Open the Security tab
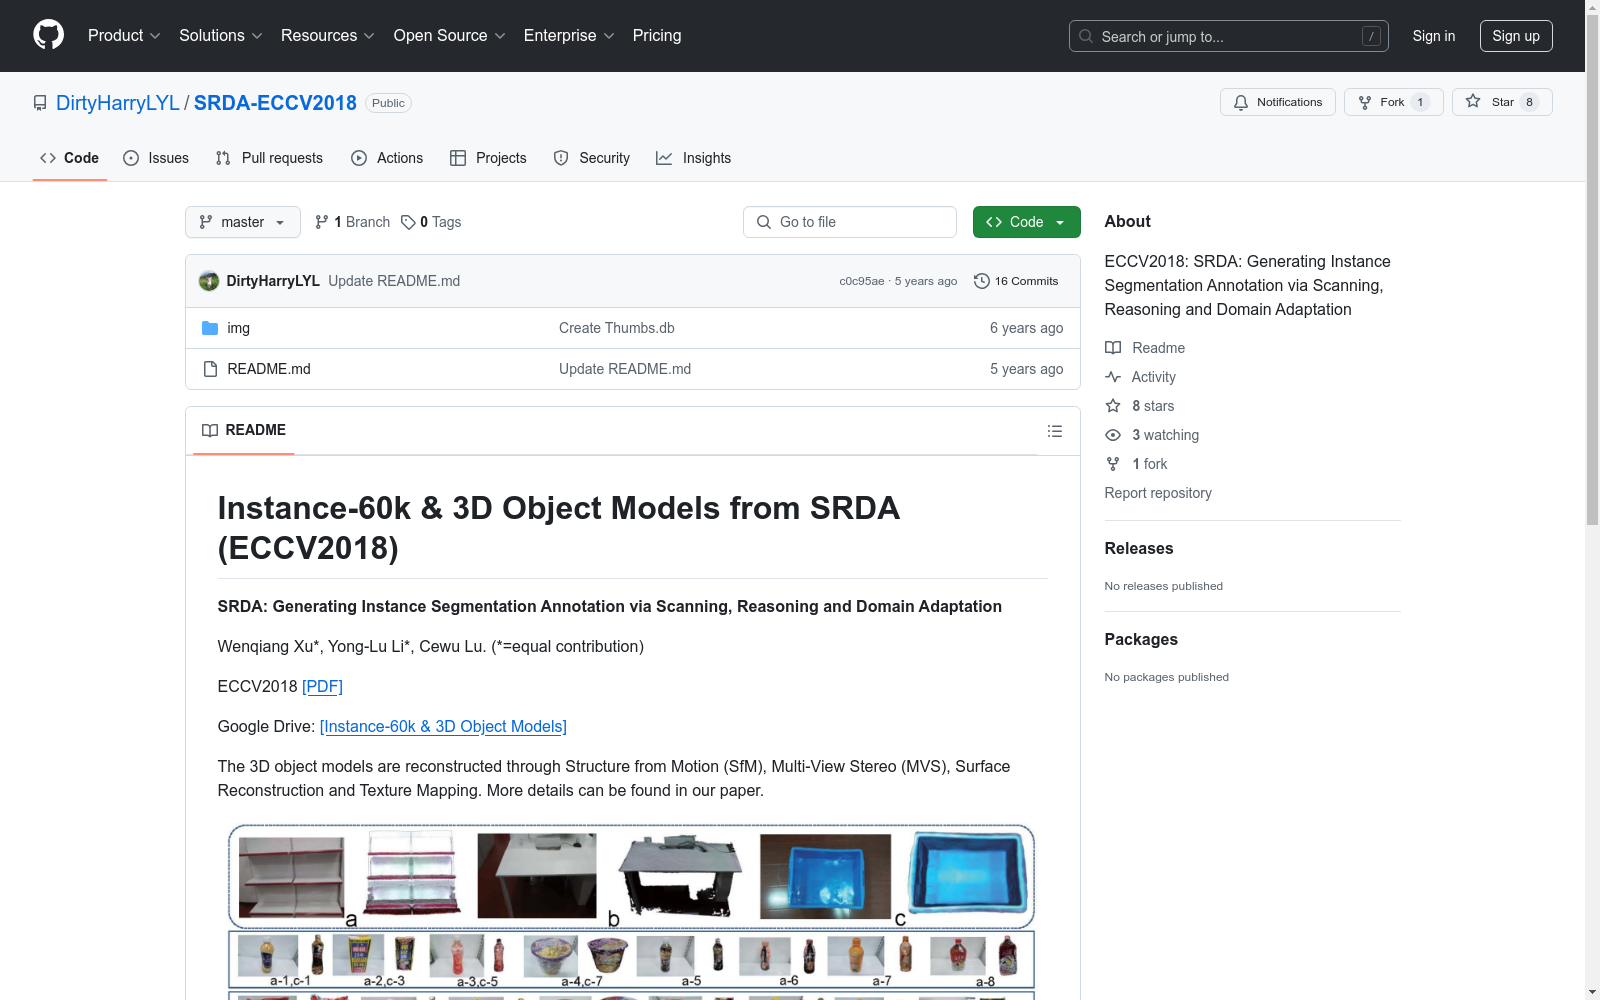This screenshot has height=1000, width=1600. pos(592,158)
